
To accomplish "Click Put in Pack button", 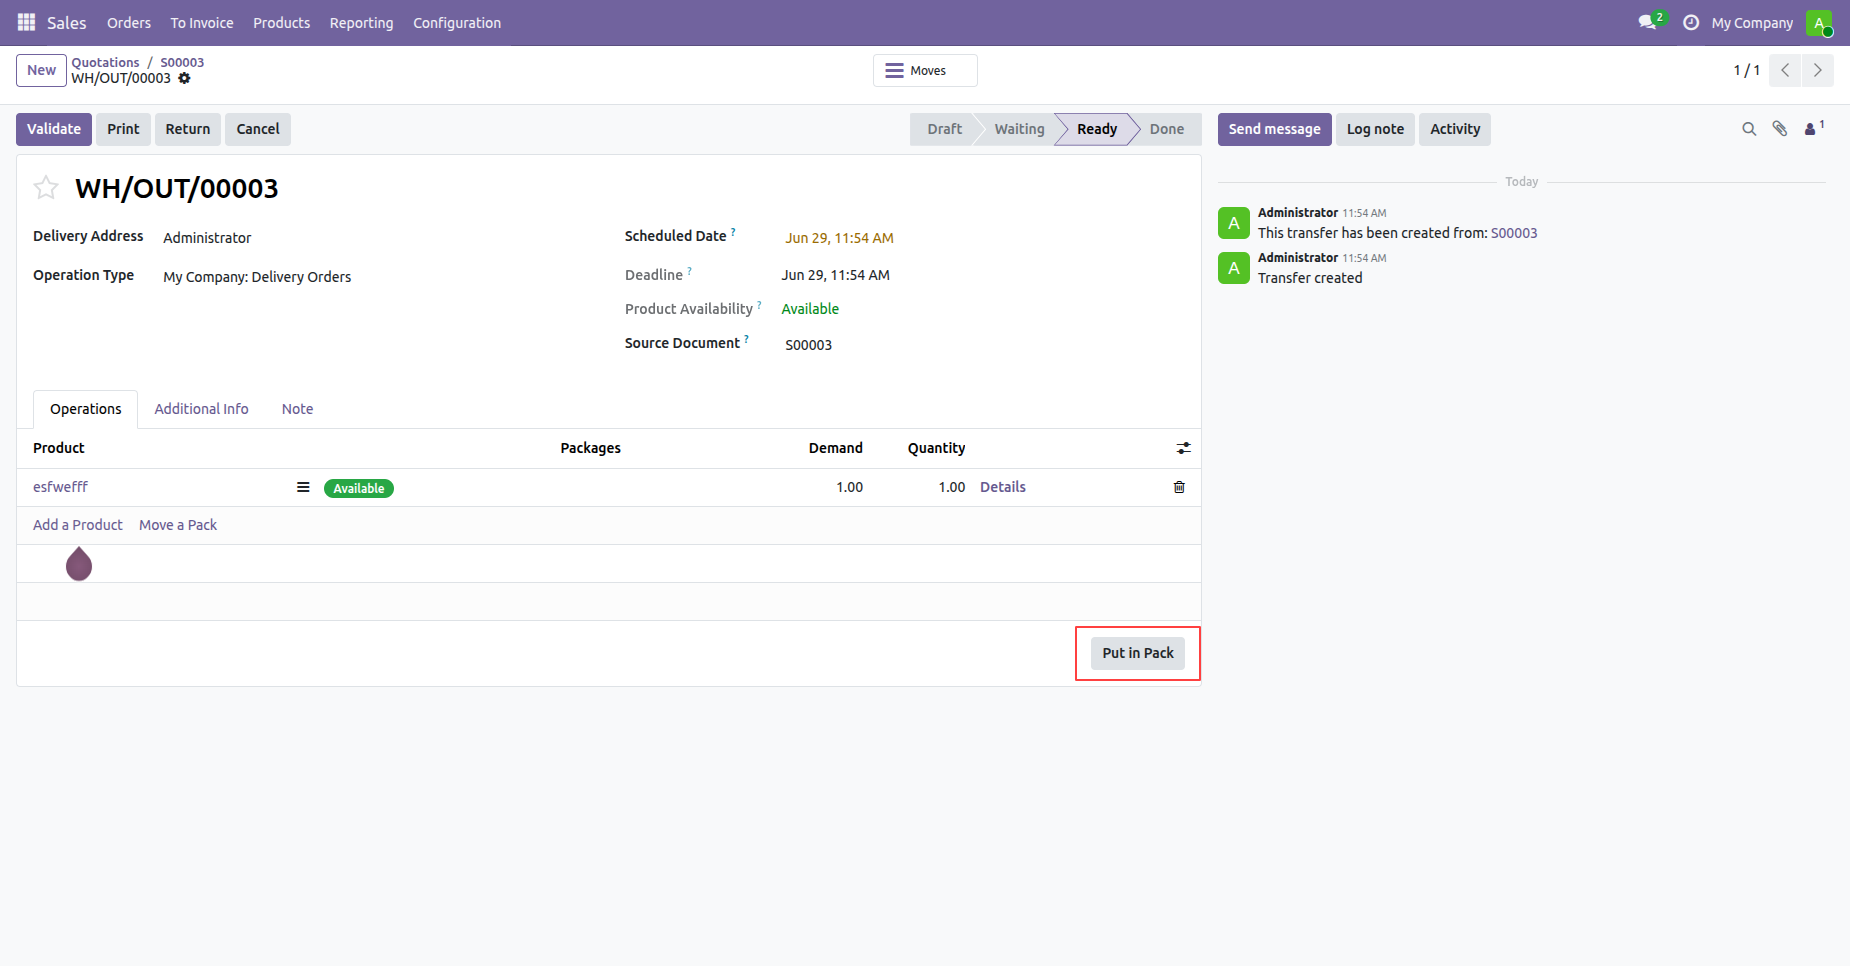I will (1138, 653).
